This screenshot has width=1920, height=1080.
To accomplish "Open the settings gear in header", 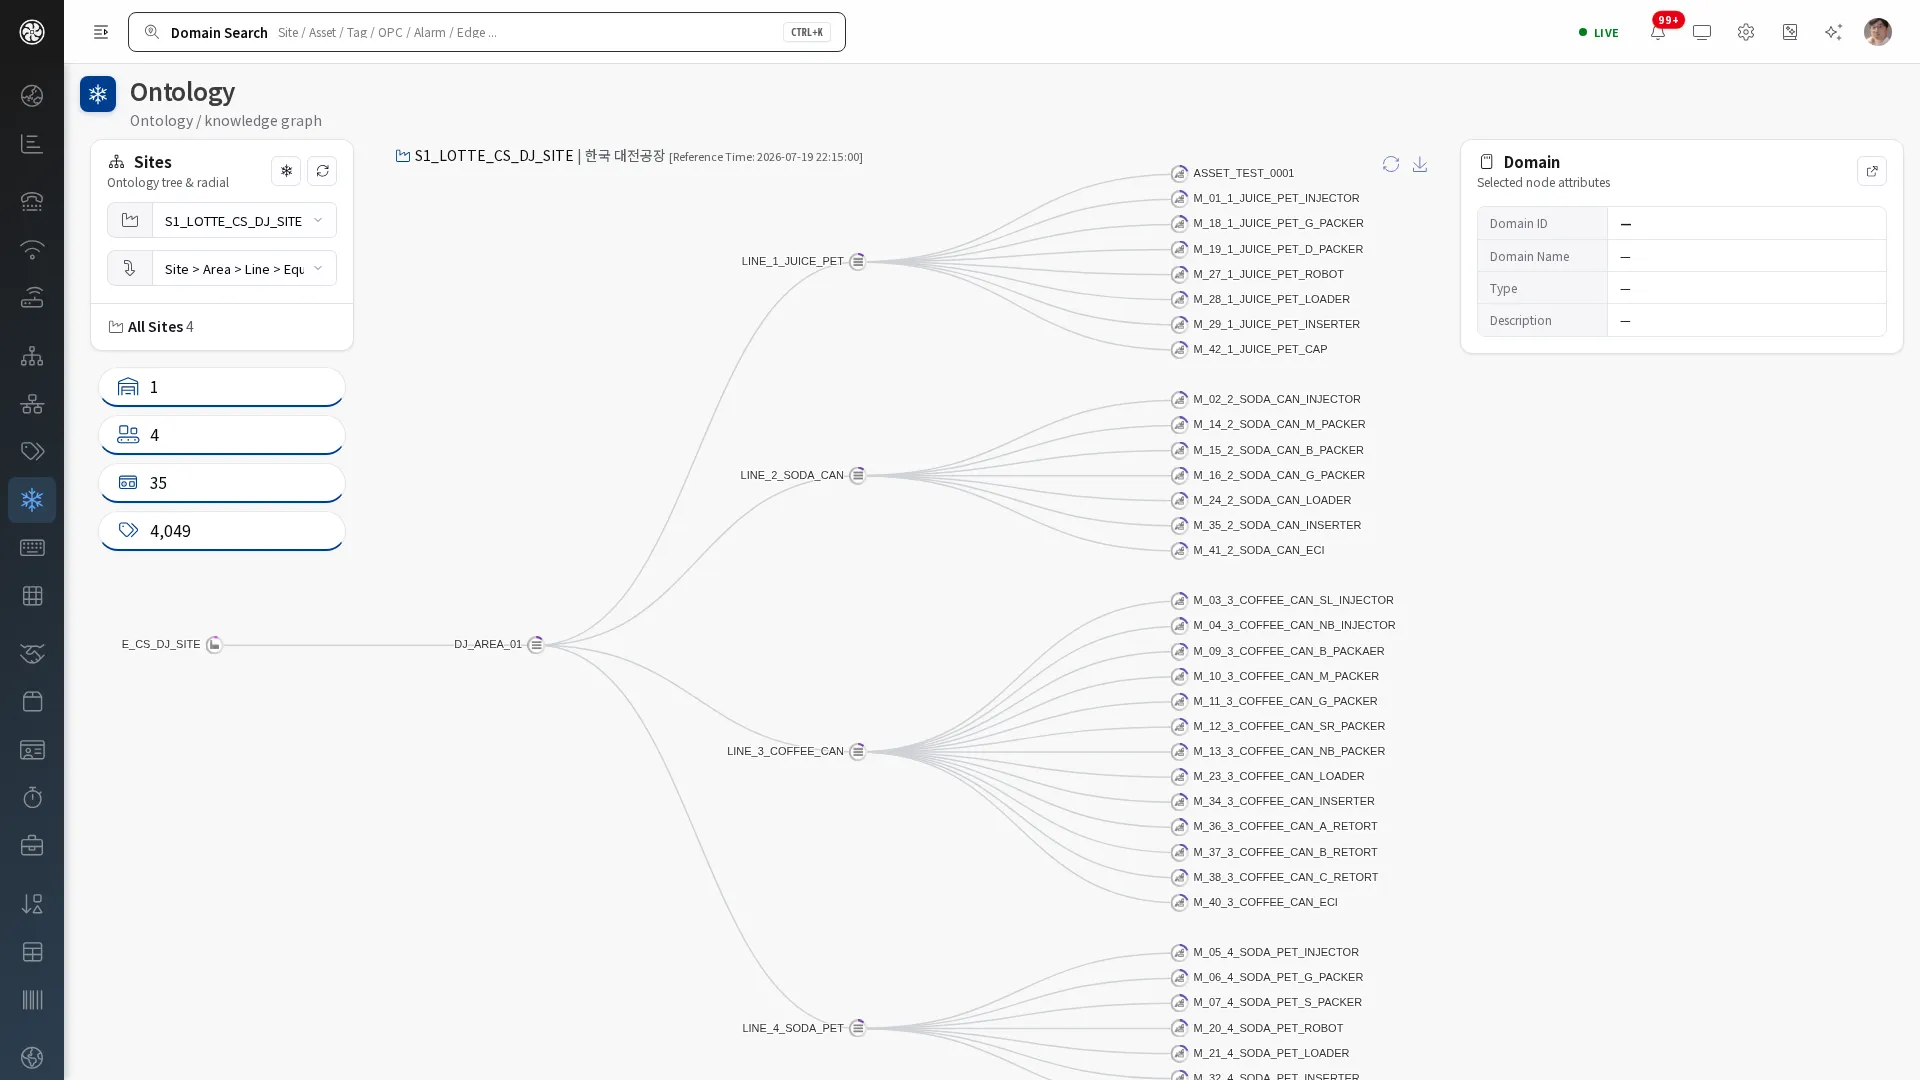I will (x=1746, y=32).
